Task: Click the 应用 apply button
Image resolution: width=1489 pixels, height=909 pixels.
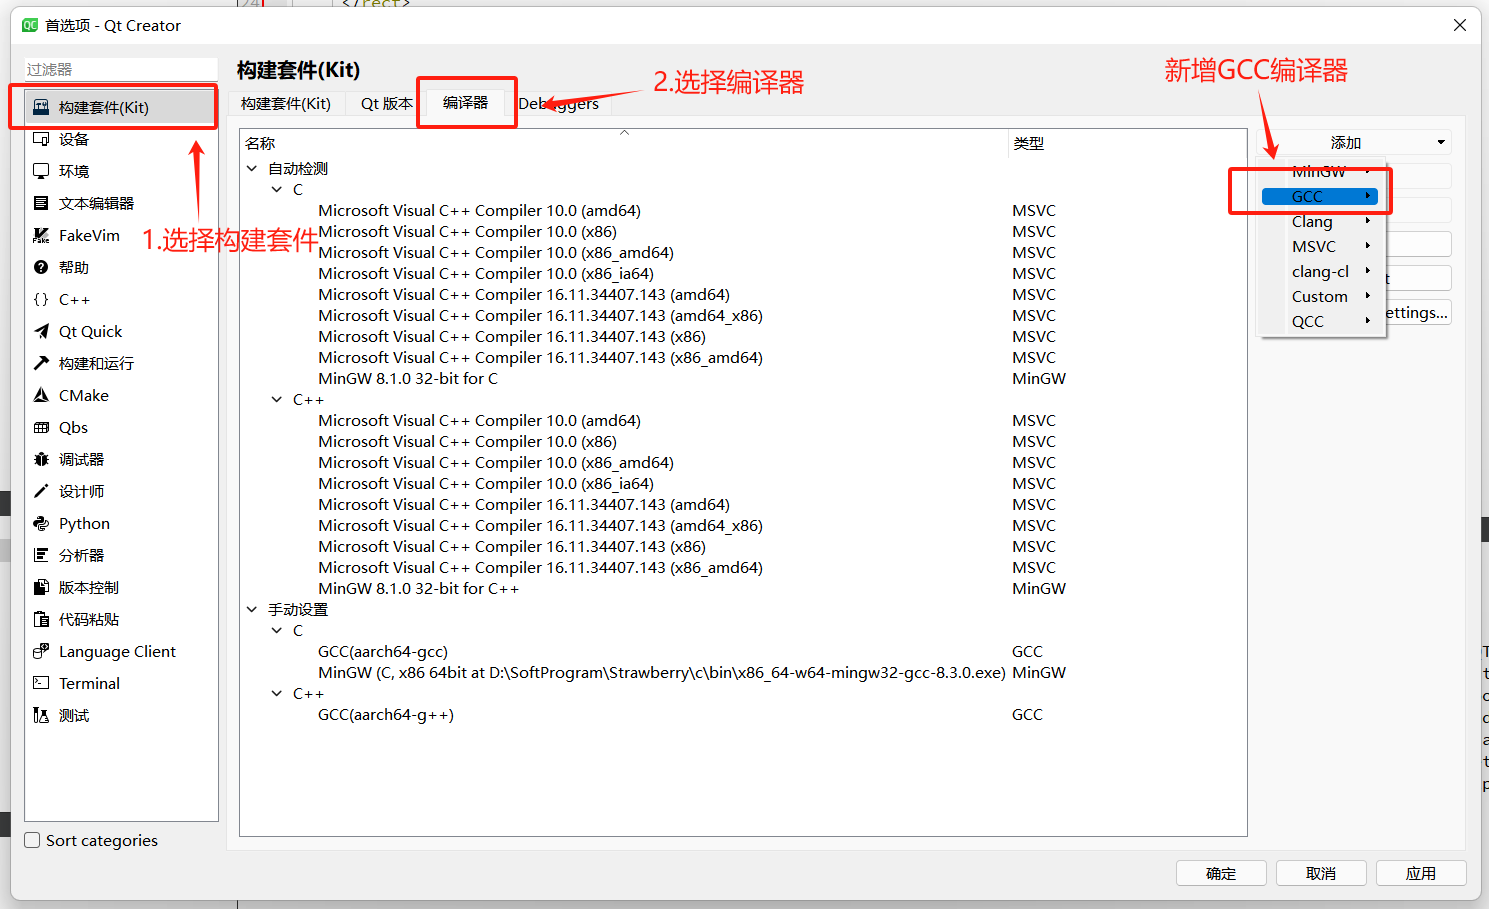Action: pyautogui.click(x=1421, y=873)
